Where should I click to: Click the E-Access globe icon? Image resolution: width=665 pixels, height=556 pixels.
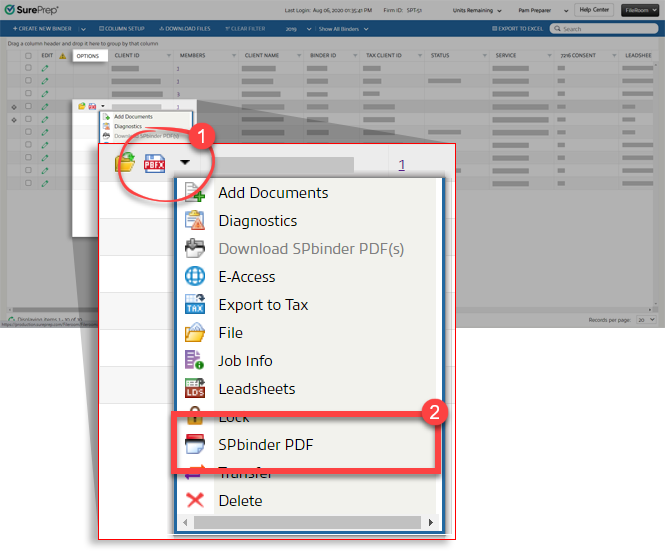coord(195,276)
